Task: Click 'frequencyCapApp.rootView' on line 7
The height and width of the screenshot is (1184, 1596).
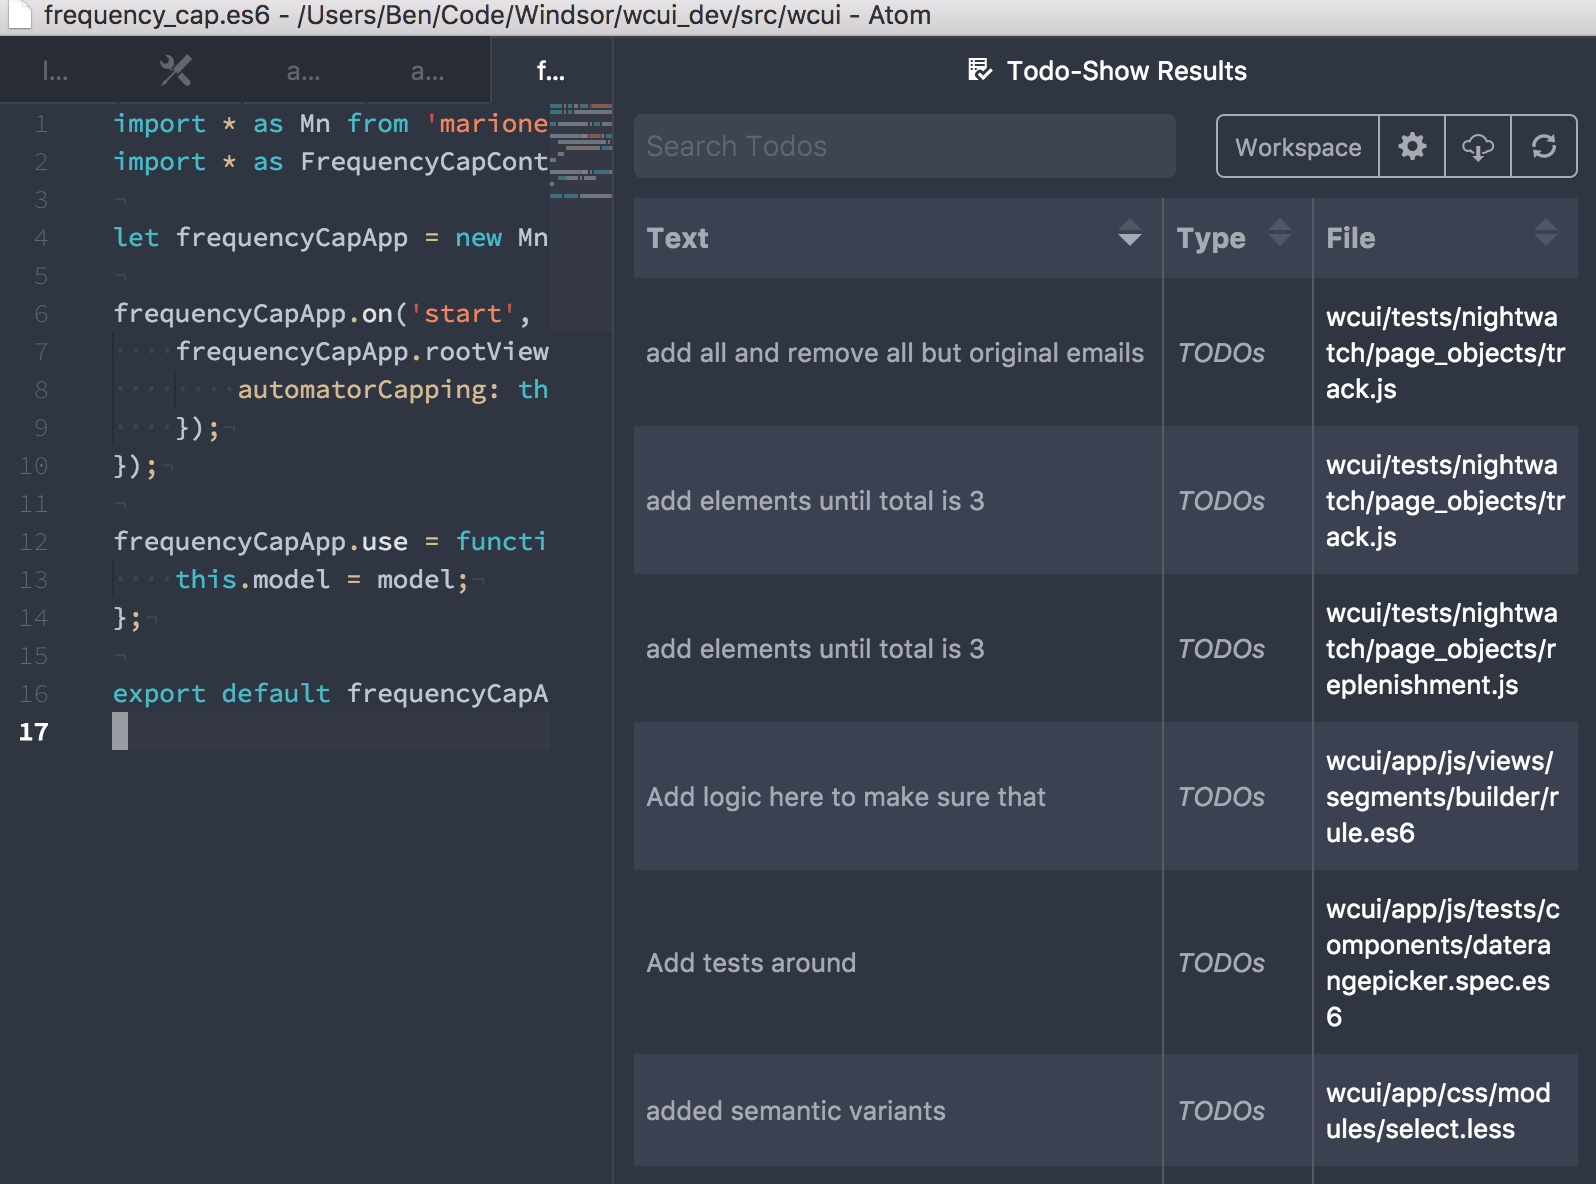Action: pyautogui.click(x=362, y=352)
